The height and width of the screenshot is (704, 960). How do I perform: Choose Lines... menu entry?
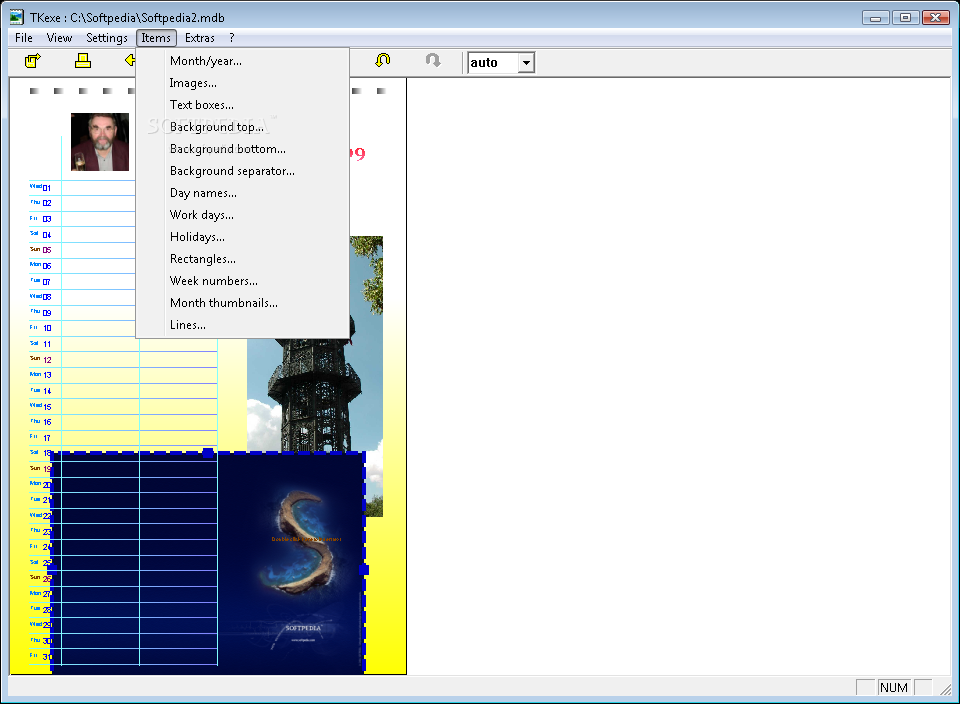point(242,326)
